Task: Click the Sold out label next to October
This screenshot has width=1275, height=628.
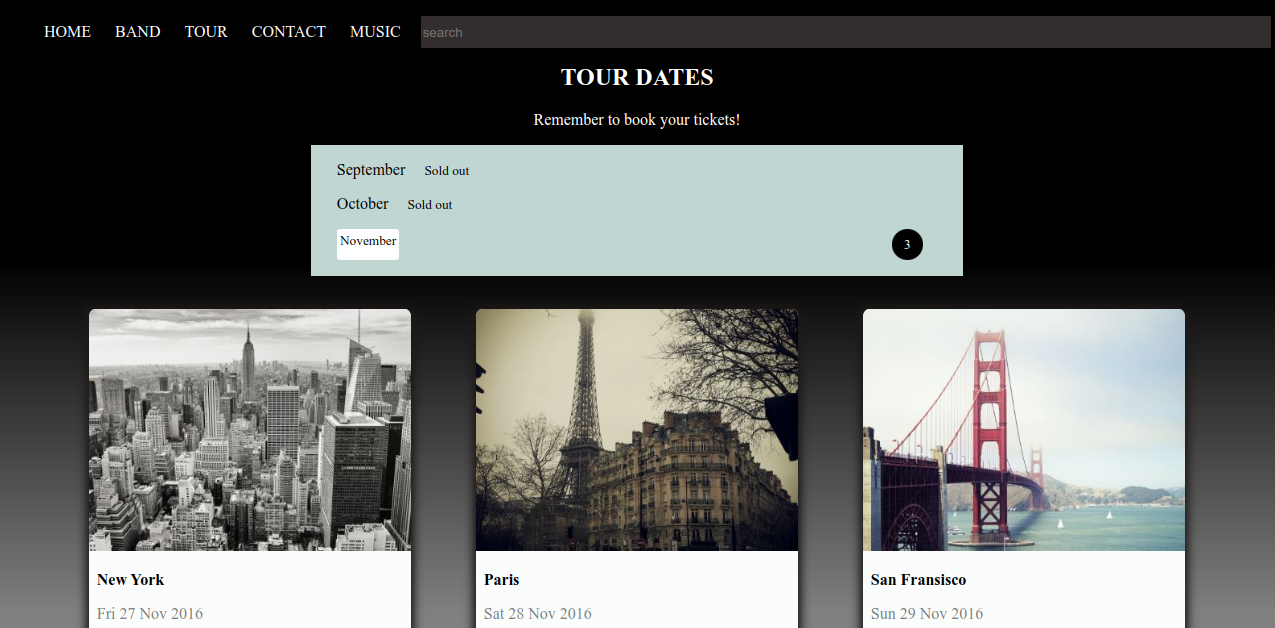Action: 429,204
